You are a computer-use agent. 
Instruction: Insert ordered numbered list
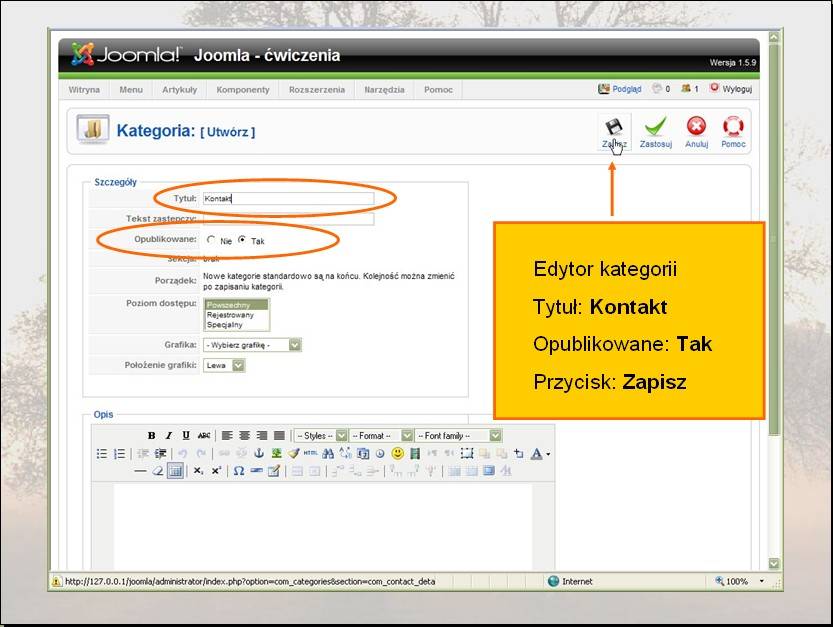pos(120,454)
